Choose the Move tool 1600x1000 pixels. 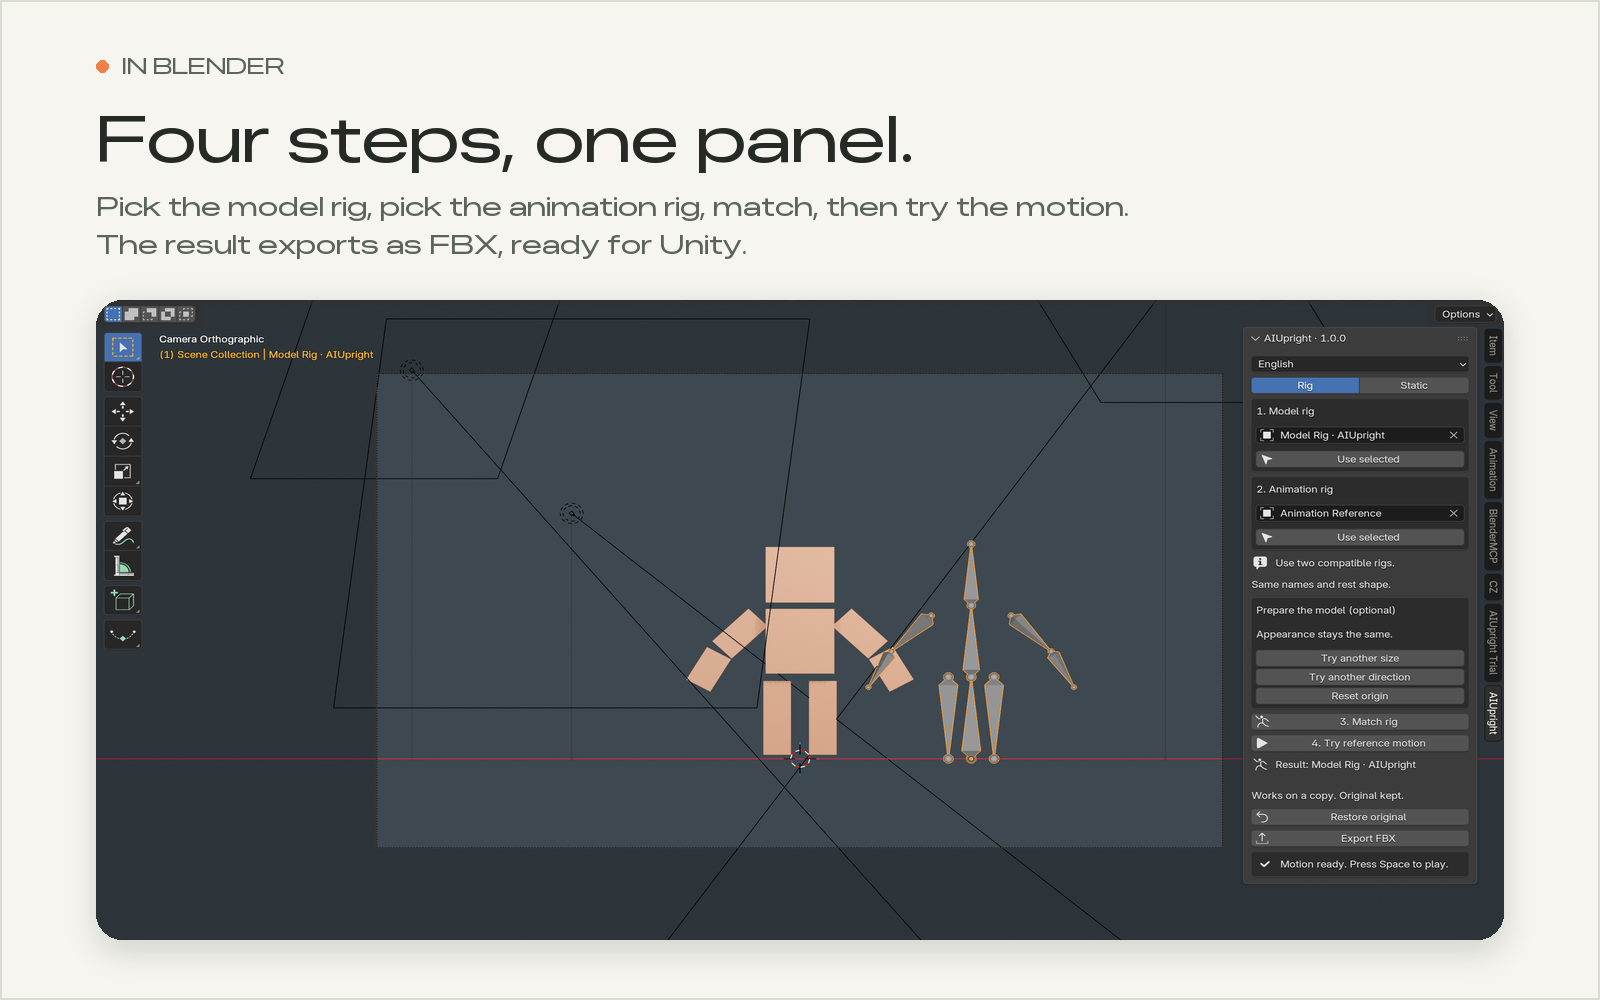coord(123,411)
